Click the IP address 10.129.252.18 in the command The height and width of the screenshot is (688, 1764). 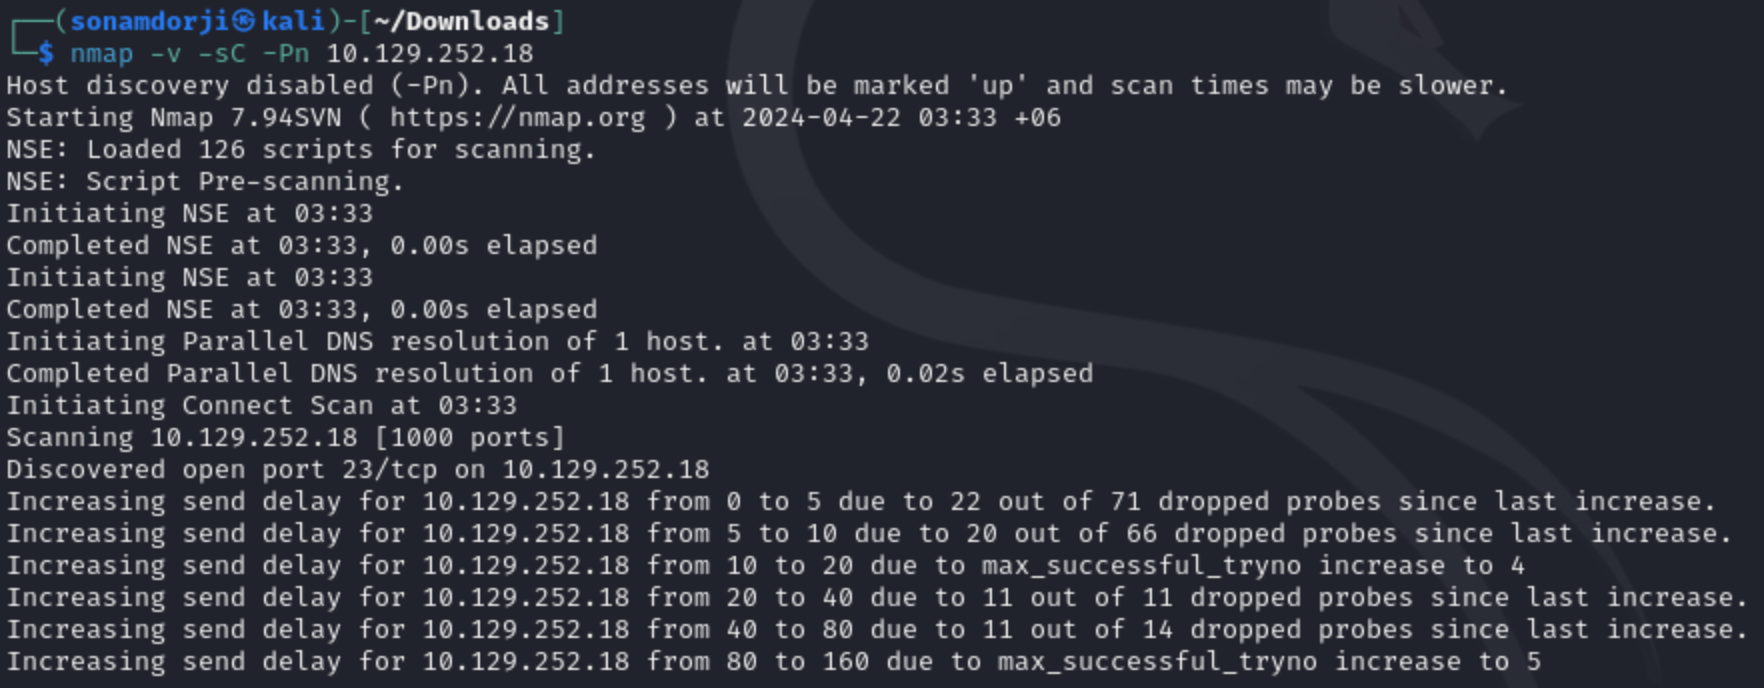point(430,53)
